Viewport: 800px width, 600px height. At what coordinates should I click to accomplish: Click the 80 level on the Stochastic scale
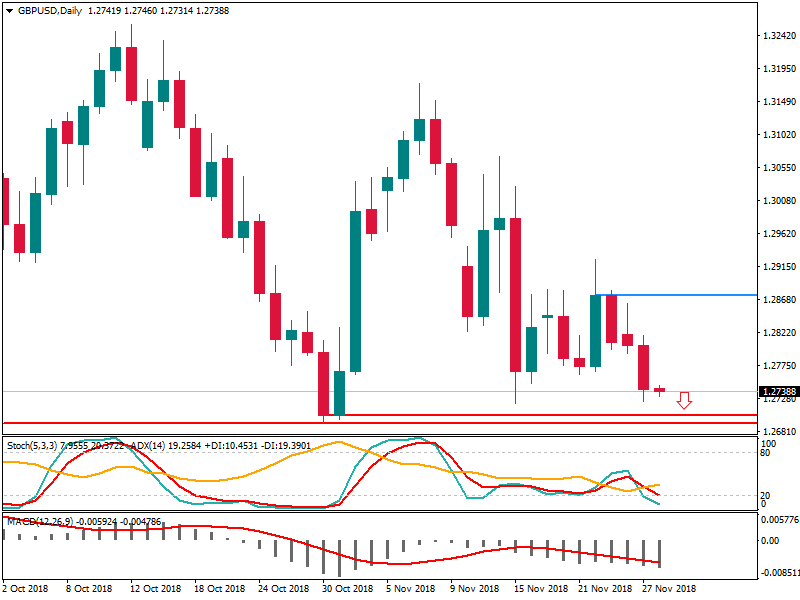click(x=765, y=453)
